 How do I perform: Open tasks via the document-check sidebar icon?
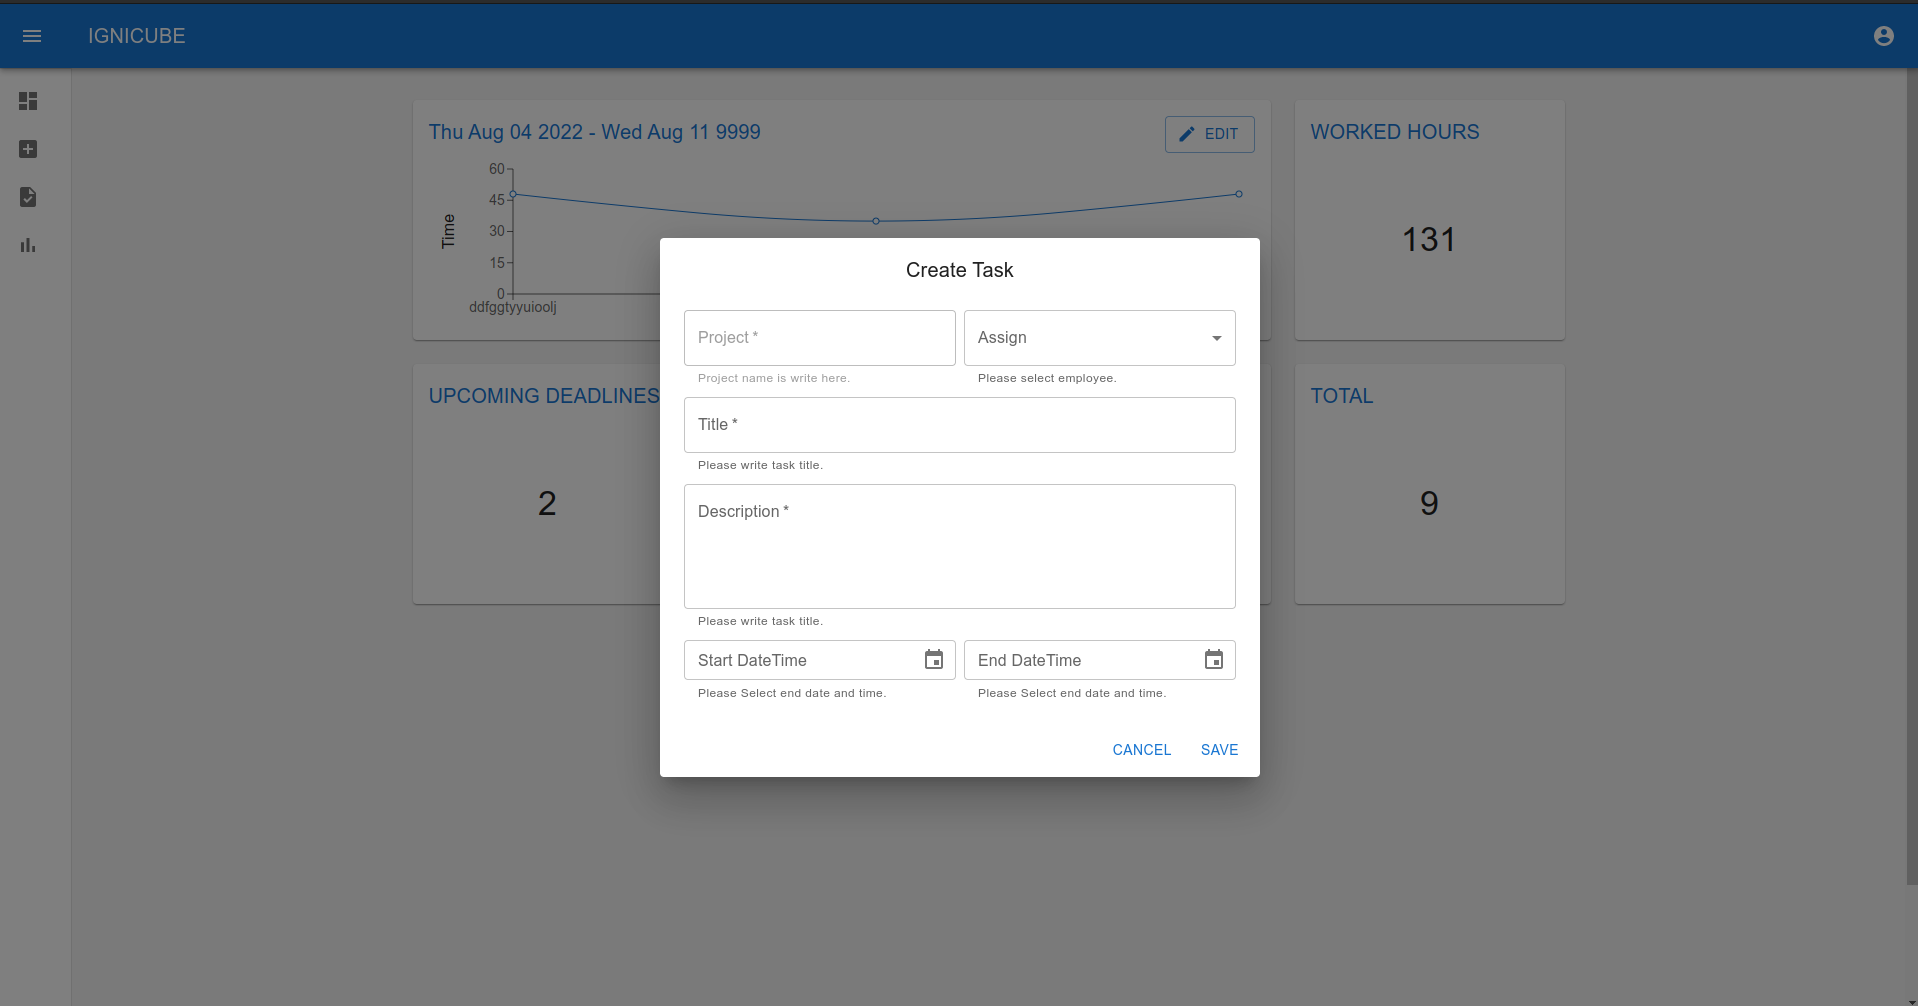coord(28,197)
